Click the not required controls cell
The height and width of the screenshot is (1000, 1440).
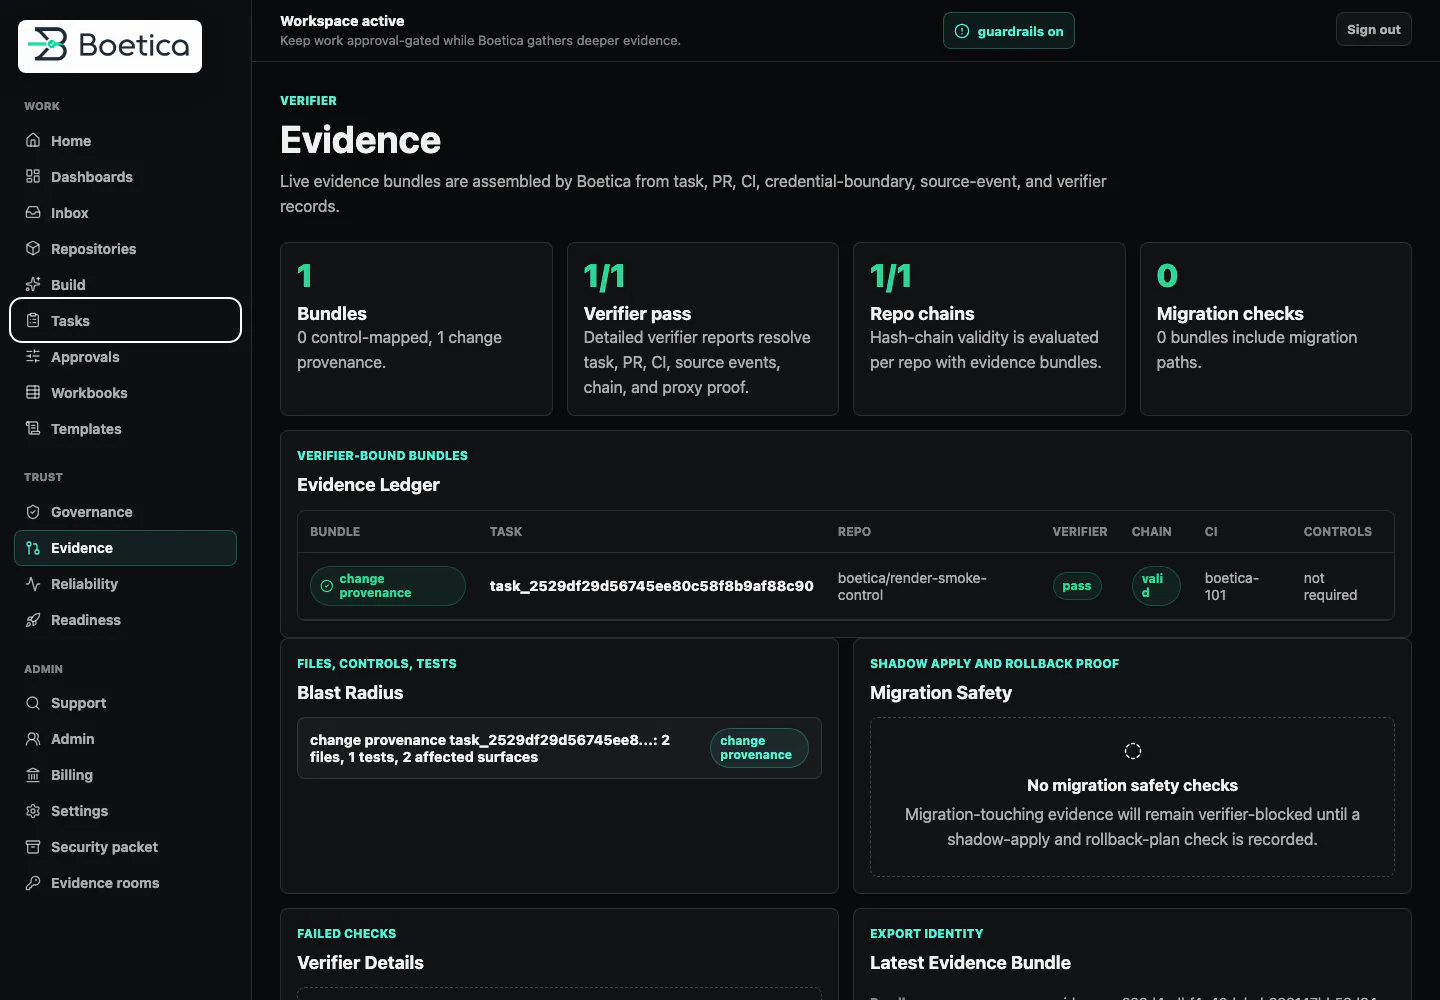click(x=1330, y=586)
